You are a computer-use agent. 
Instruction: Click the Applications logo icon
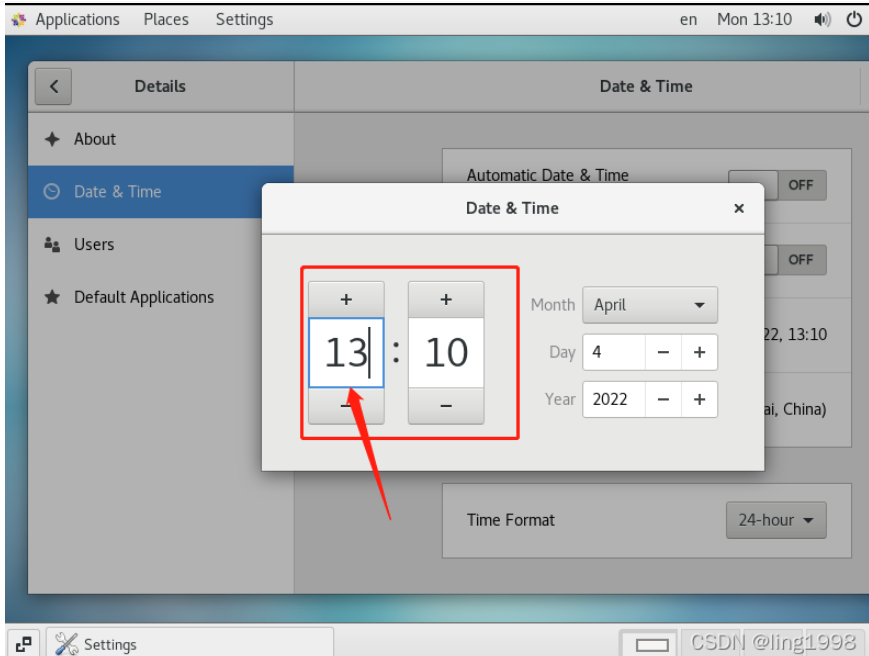click(x=19, y=20)
